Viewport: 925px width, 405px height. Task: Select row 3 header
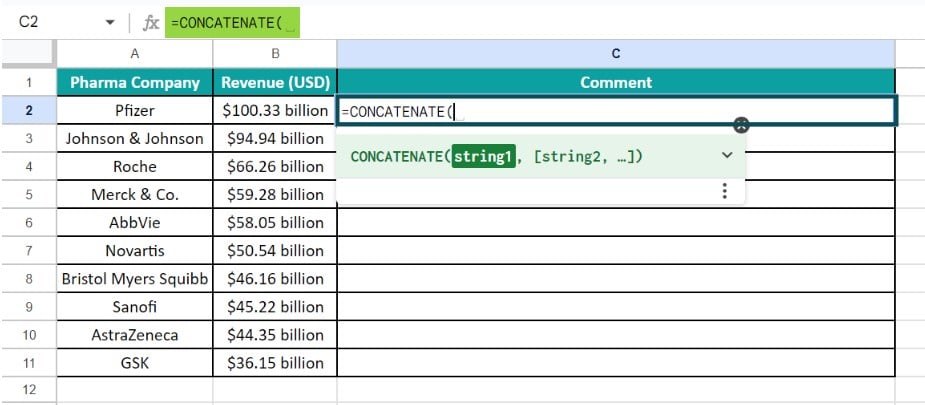pos(29,139)
